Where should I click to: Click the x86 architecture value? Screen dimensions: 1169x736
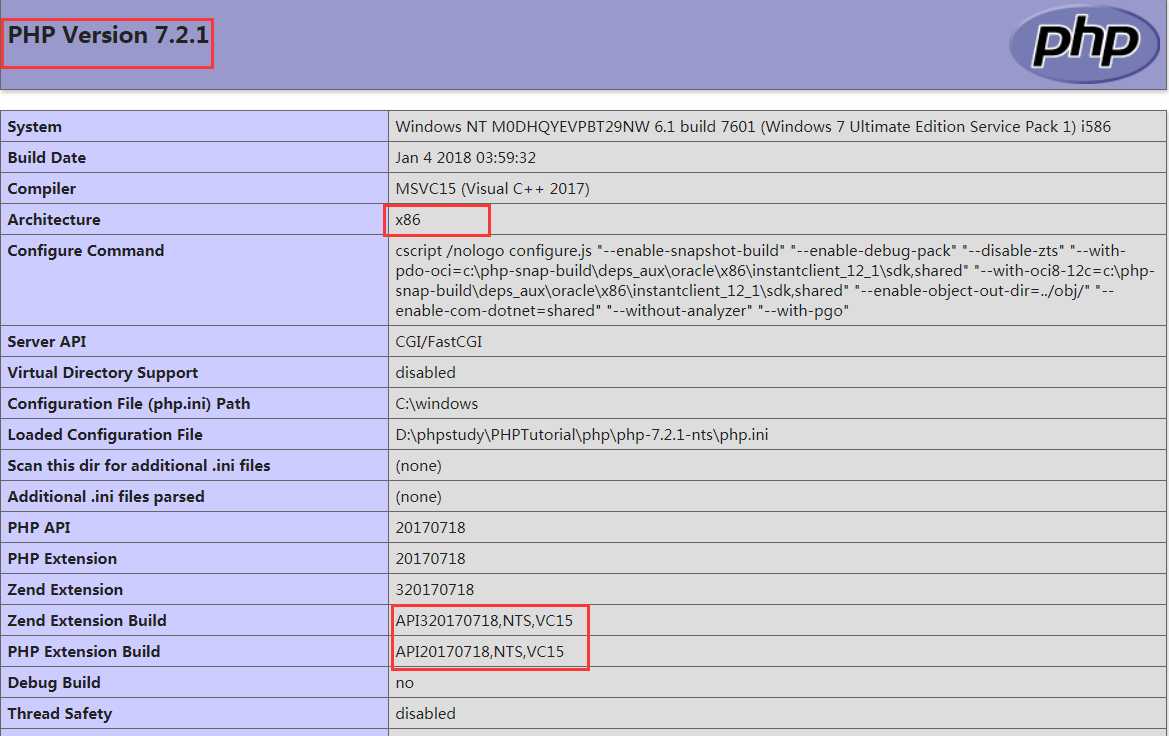point(408,219)
